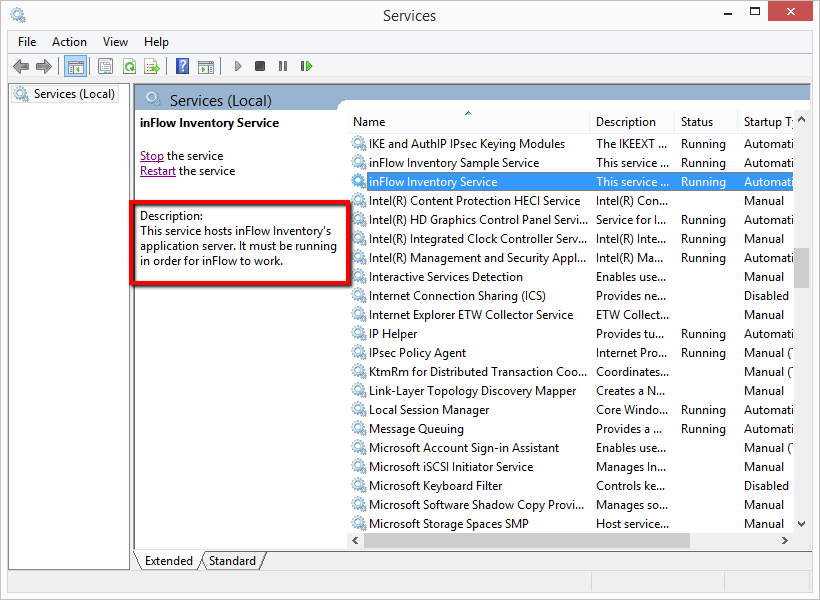The image size is (820, 600).
Task: Select Internet Connection Sharing (ICS)
Action: [x=572, y=296]
